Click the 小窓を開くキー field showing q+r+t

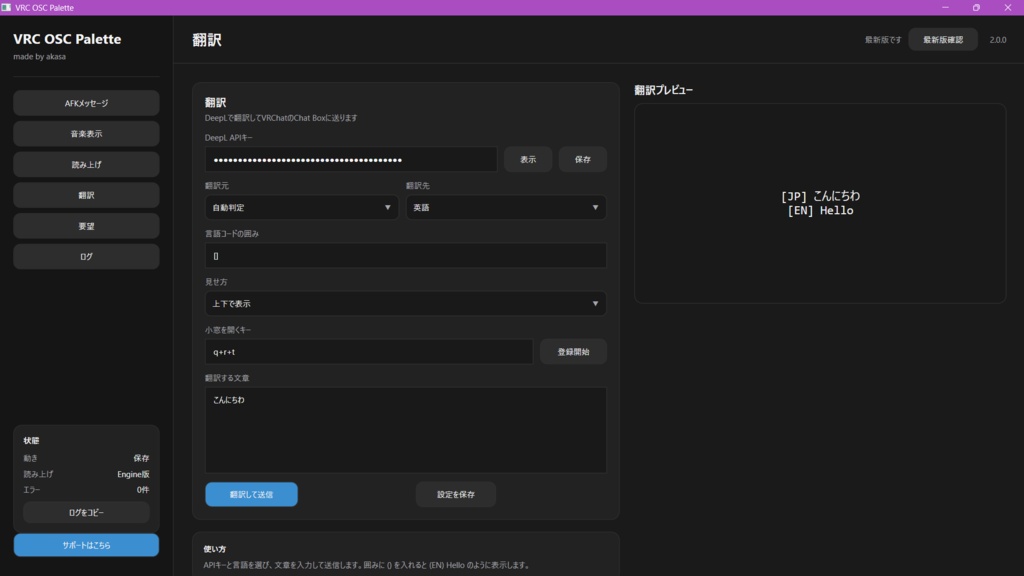[369, 352]
